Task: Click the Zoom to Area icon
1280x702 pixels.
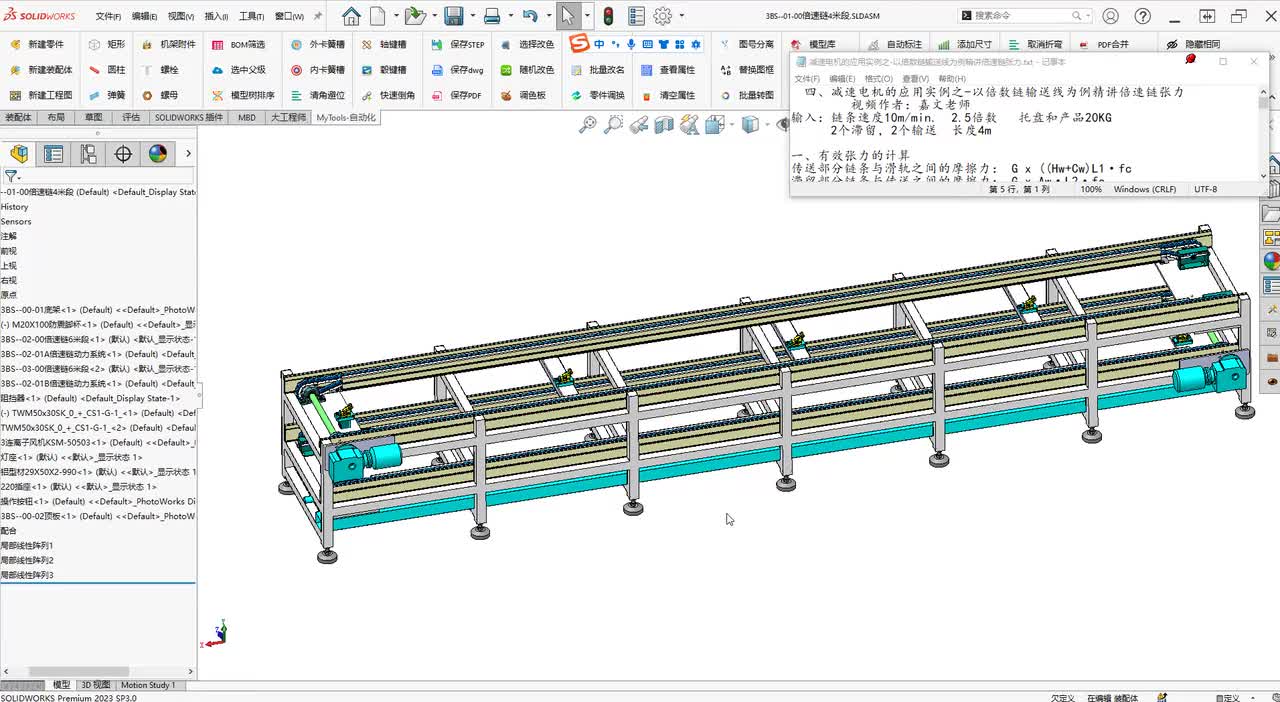Action: pos(613,124)
